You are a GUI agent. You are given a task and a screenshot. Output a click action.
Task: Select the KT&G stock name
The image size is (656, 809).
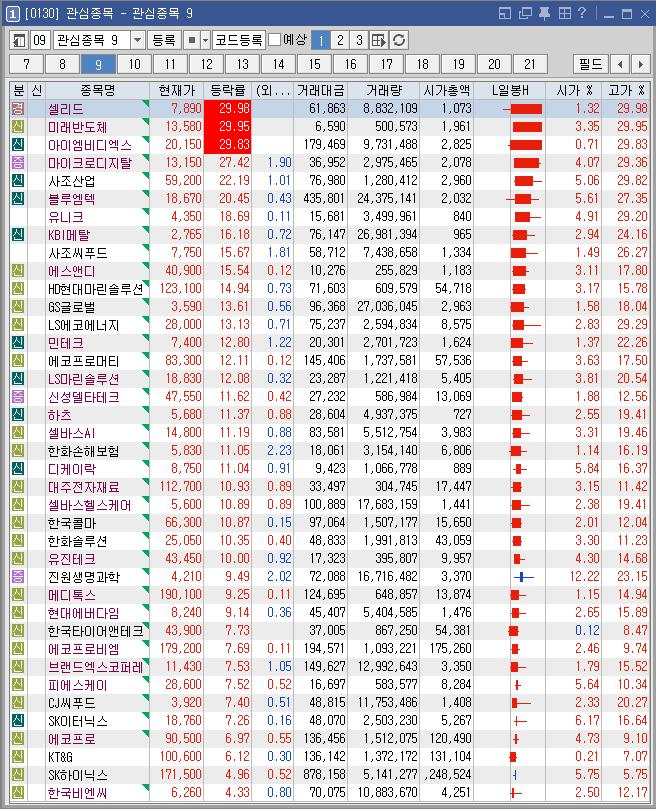(60, 757)
